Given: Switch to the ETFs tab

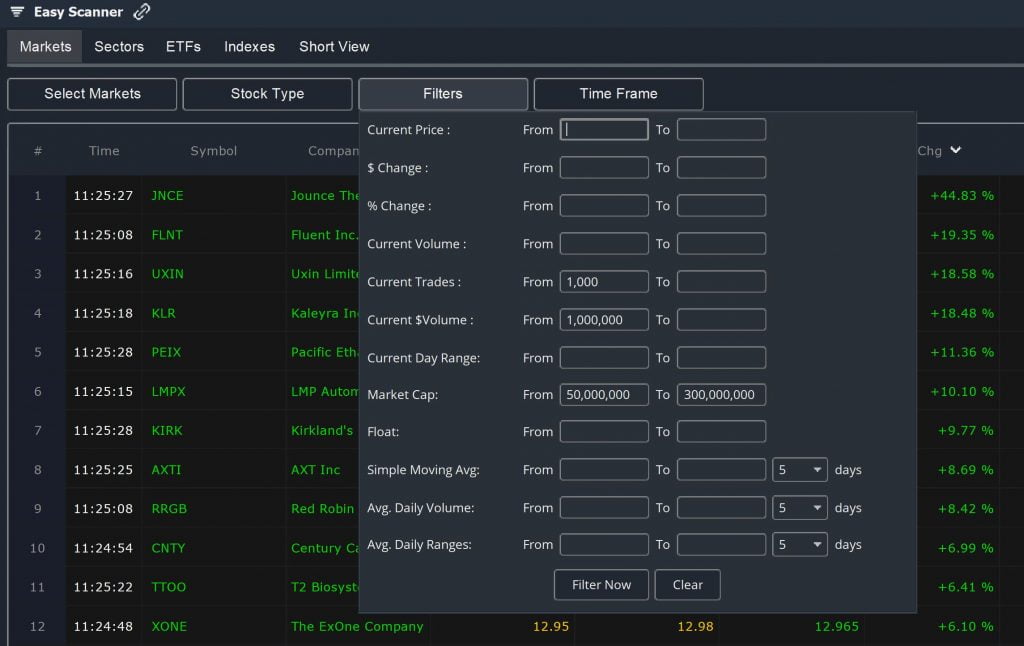Looking at the screenshot, I should pyautogui.click(x=183, y=47).
